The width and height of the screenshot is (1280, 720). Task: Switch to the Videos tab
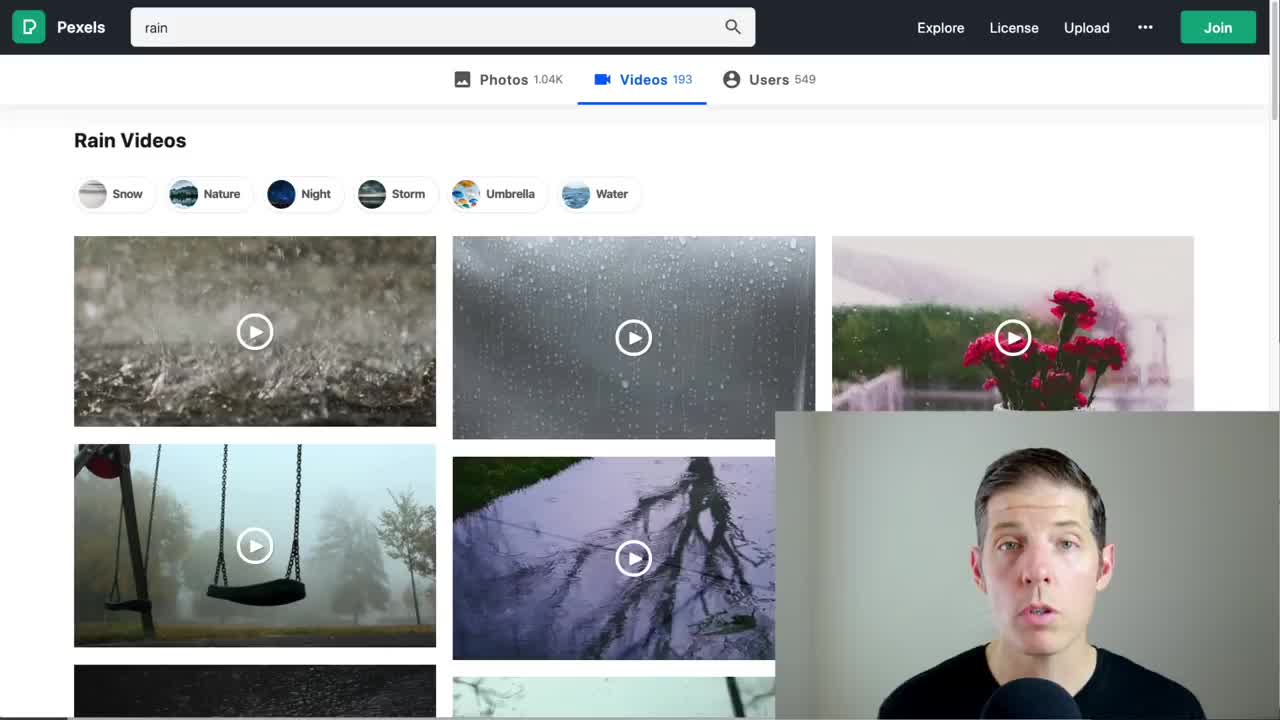pyautogui.click(x=642, y=79)
